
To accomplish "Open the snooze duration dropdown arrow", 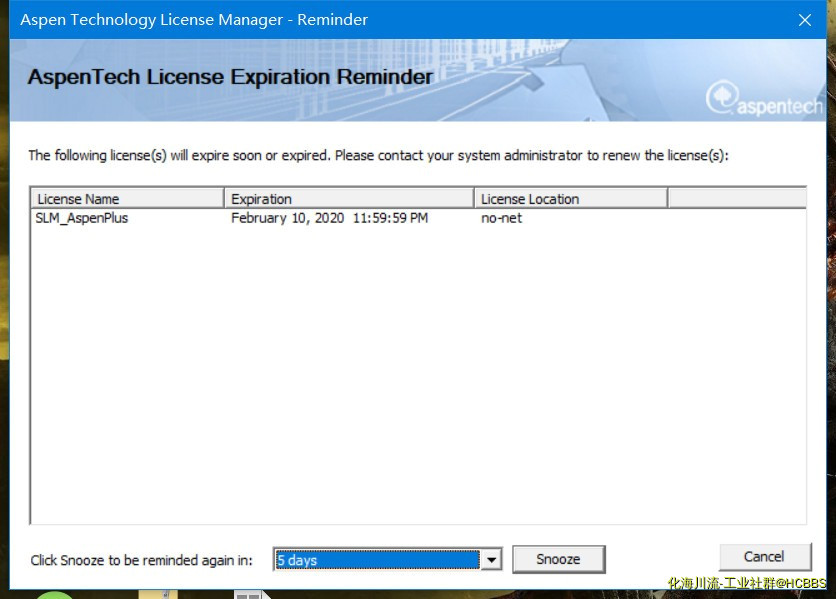I will tap(492, 560).
